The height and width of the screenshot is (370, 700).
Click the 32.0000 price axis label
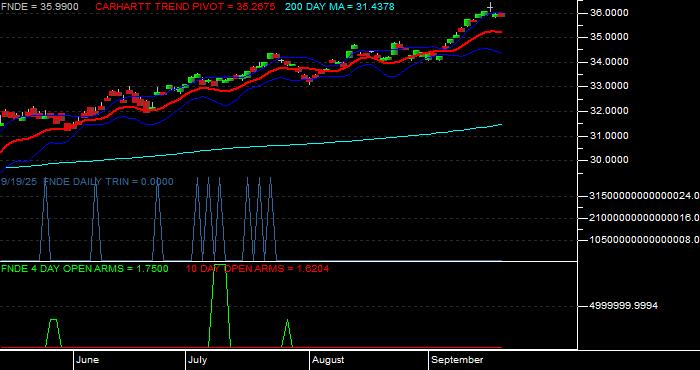[x=609, y=111]
